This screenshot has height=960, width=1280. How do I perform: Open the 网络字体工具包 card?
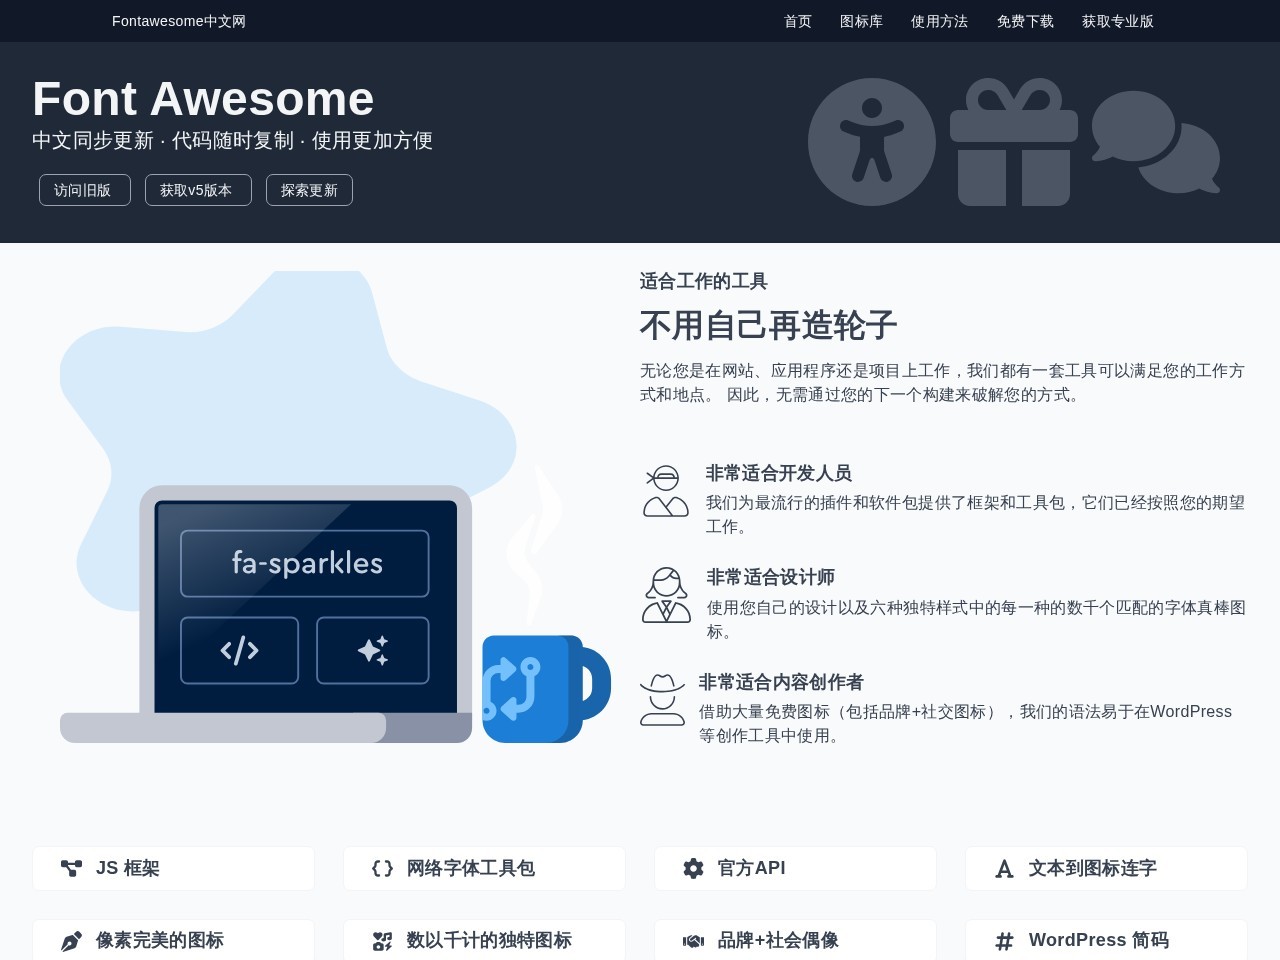click(x=484, y=868)
